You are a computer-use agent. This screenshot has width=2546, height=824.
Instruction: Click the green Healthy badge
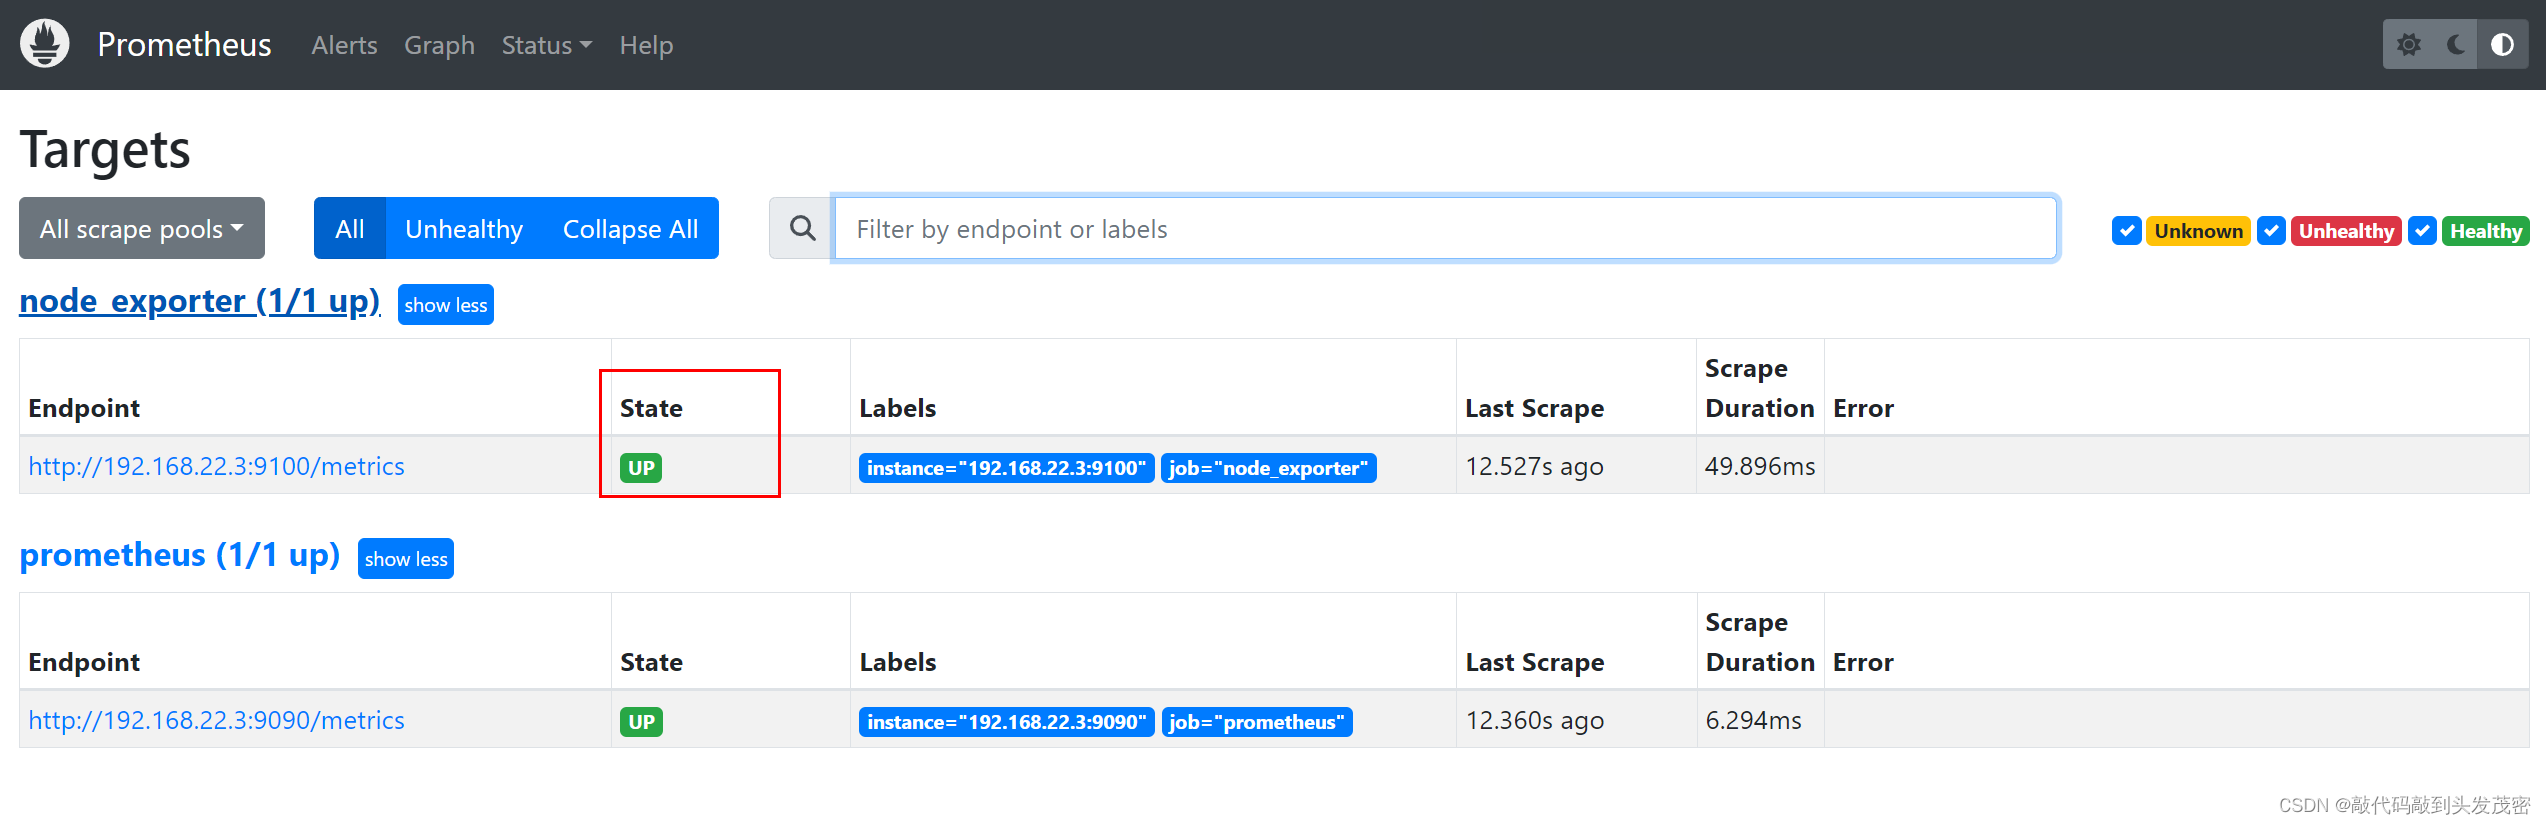[2486, 231]
